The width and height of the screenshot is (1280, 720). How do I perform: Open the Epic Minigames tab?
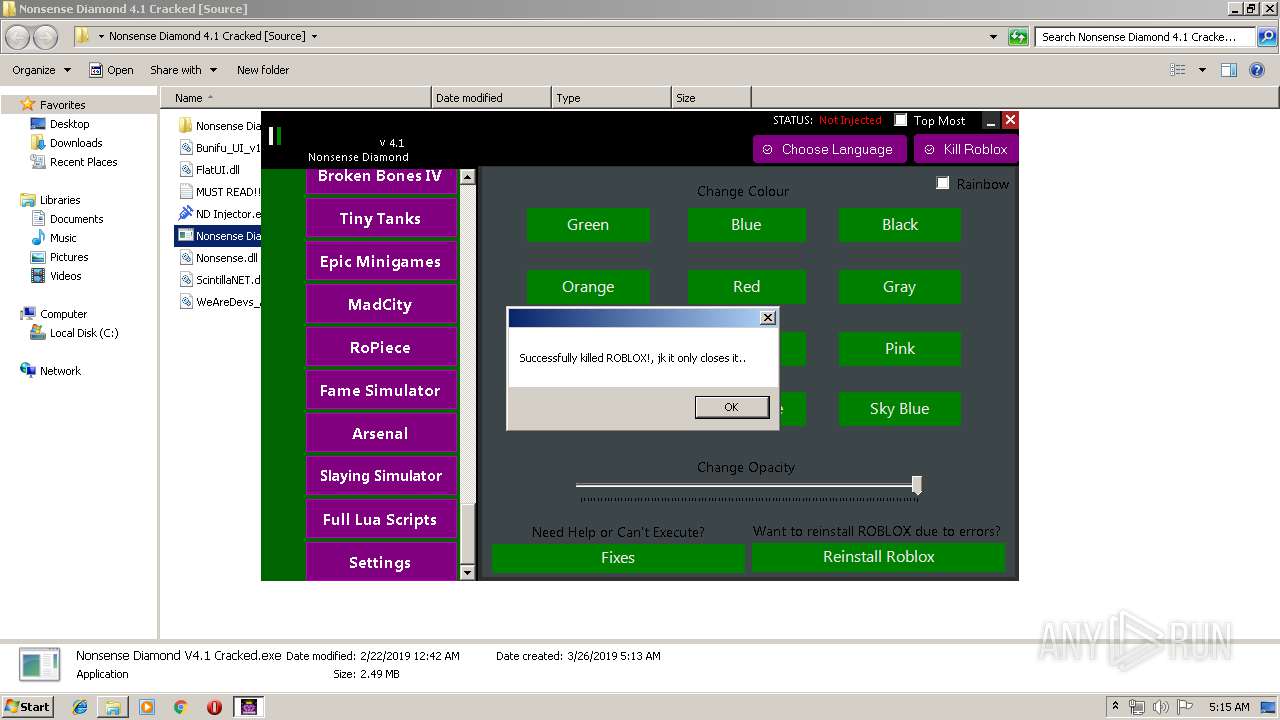click(380, 261)
